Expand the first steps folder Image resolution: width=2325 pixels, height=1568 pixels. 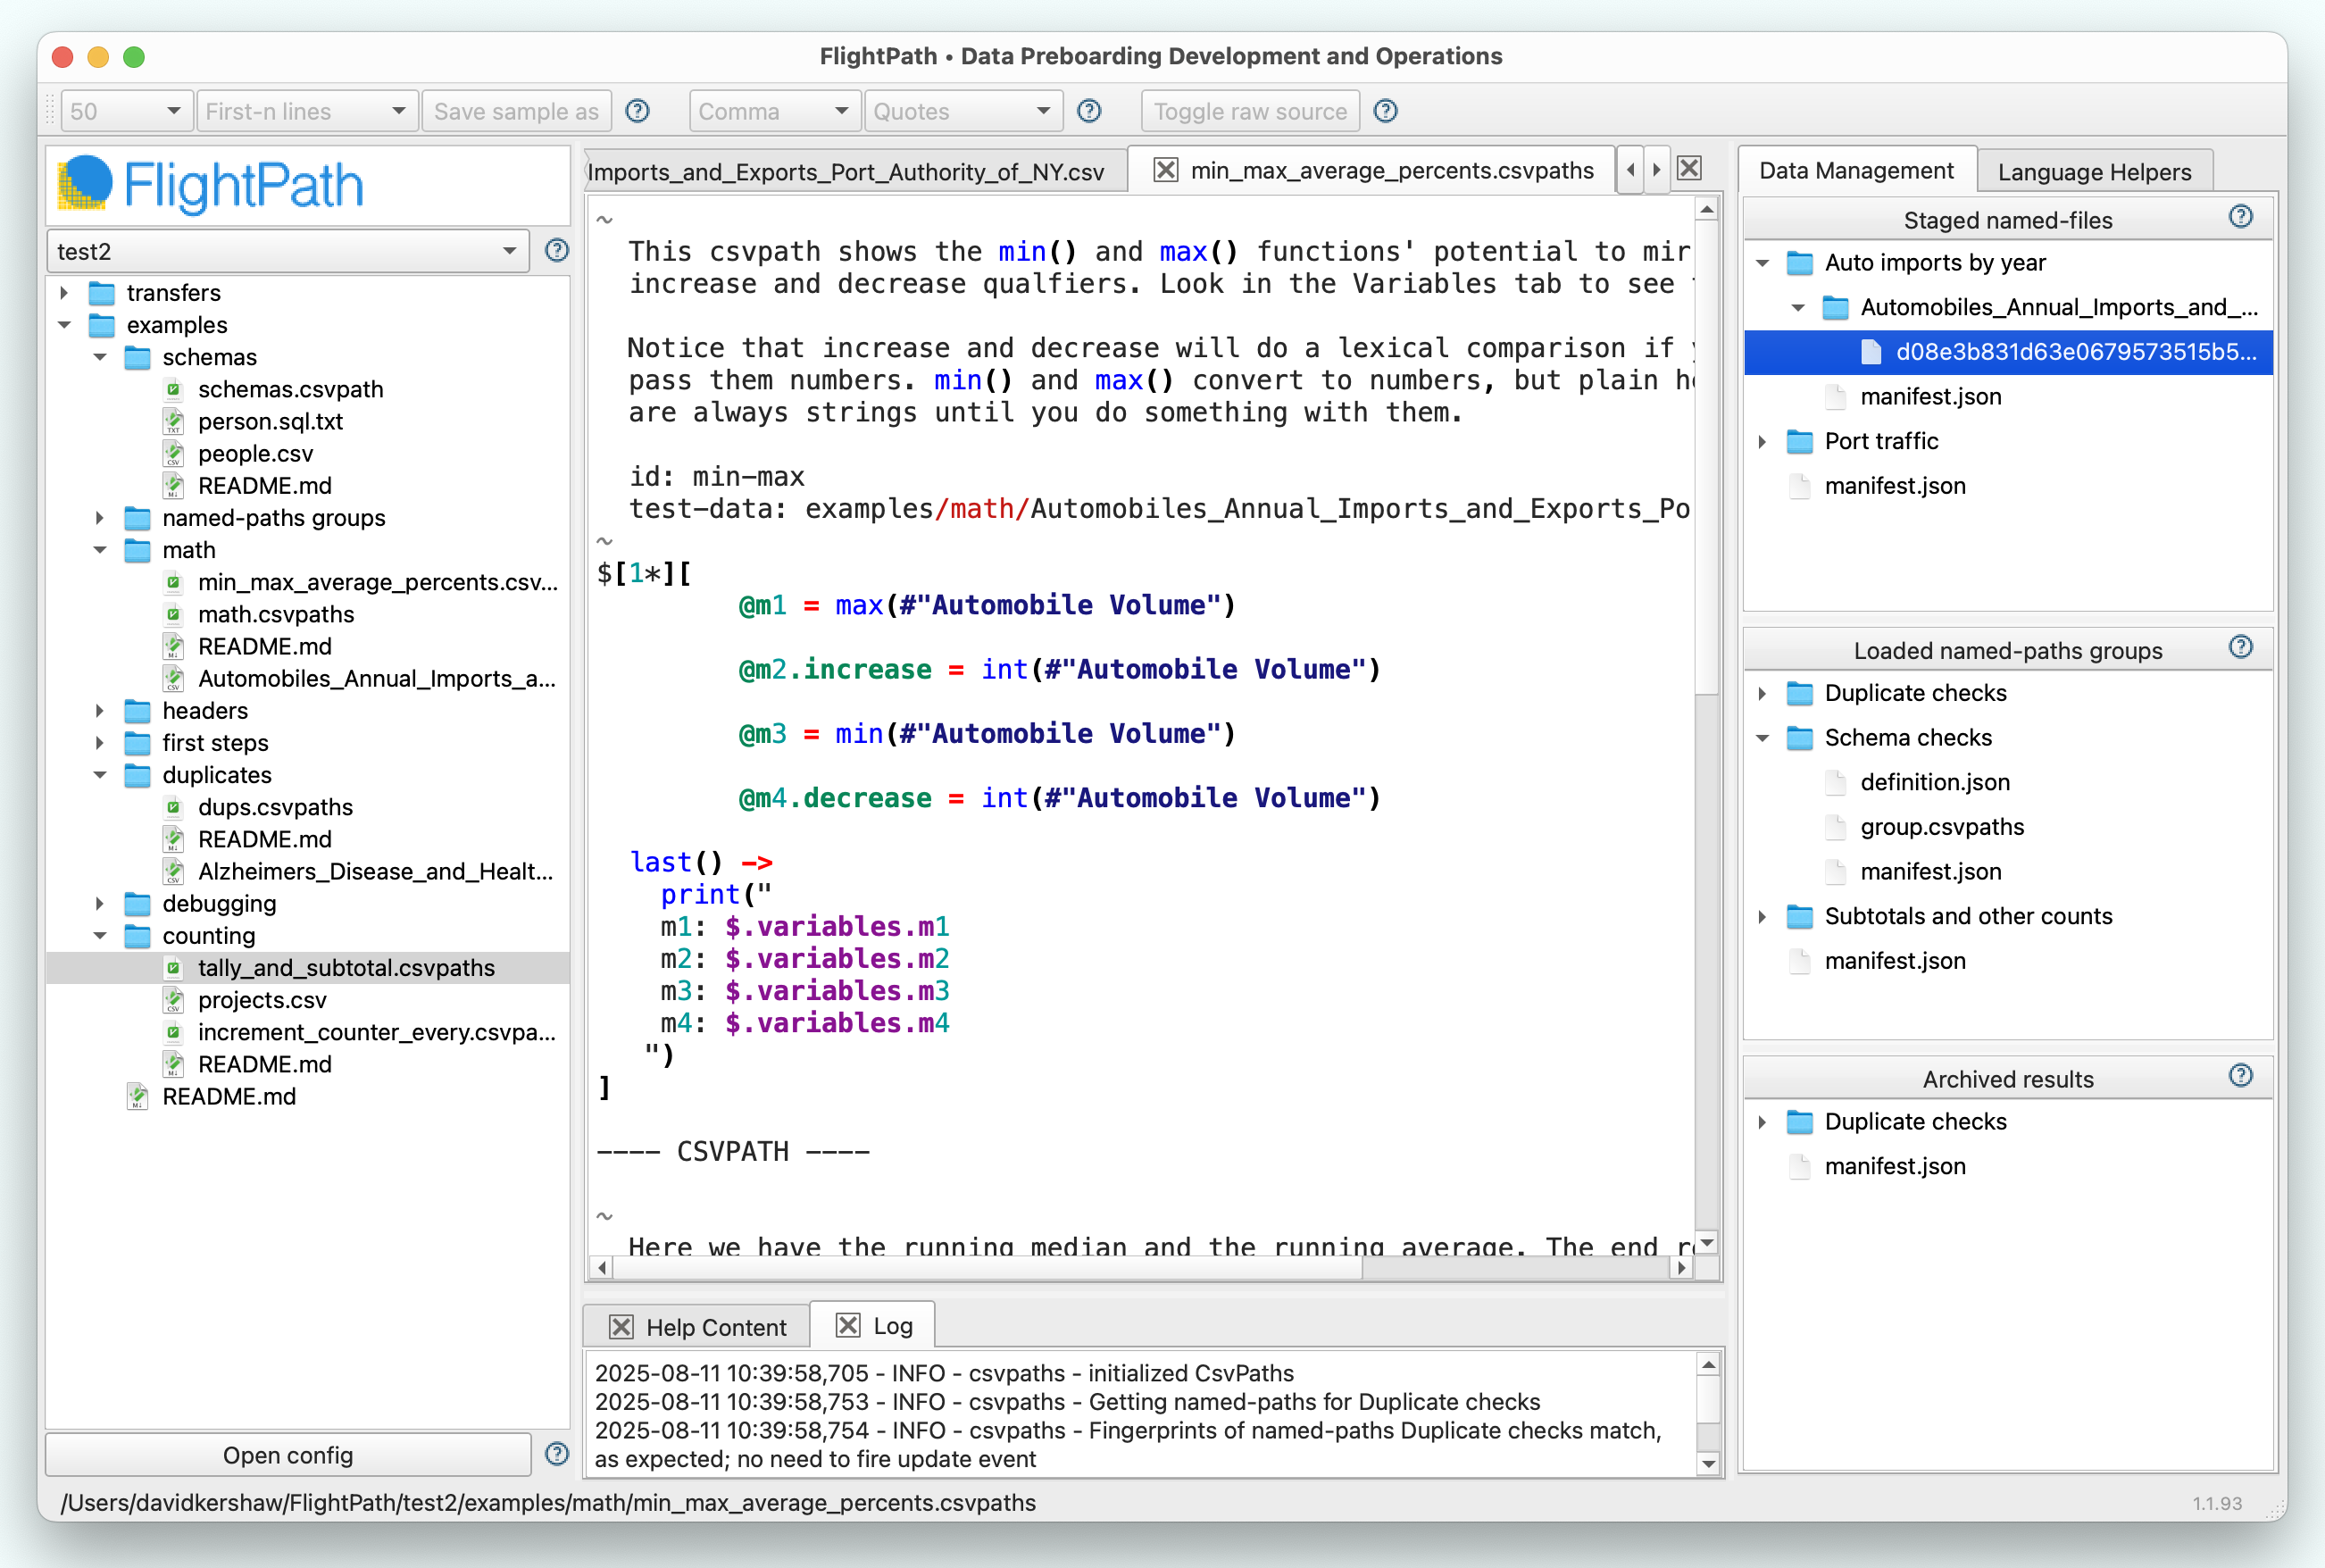click(x=100, y=743)
